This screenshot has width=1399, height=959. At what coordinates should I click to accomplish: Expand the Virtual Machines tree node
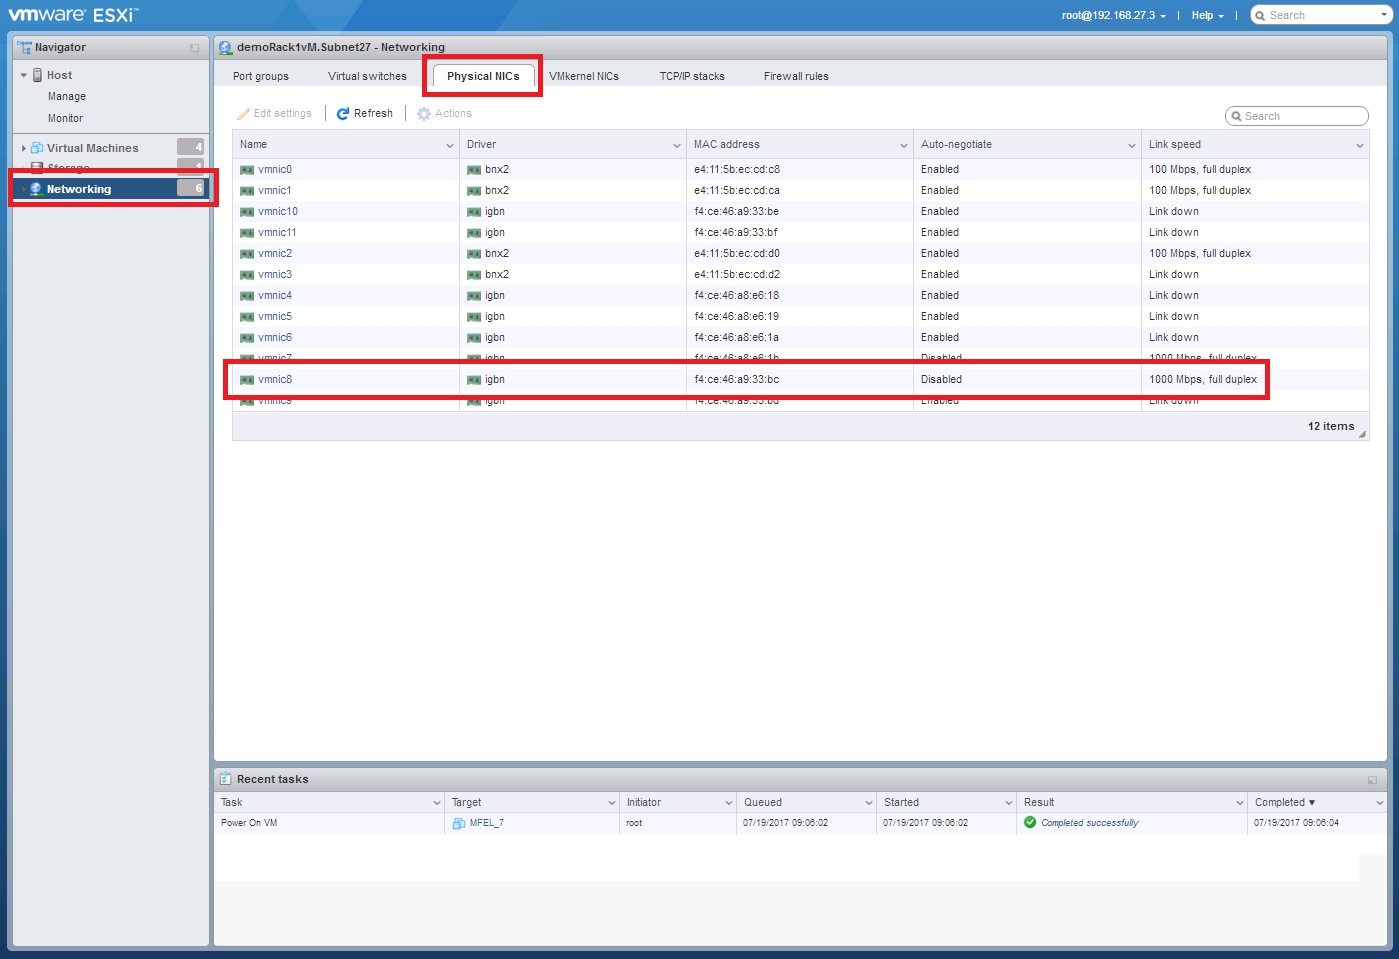pos(24,148)
